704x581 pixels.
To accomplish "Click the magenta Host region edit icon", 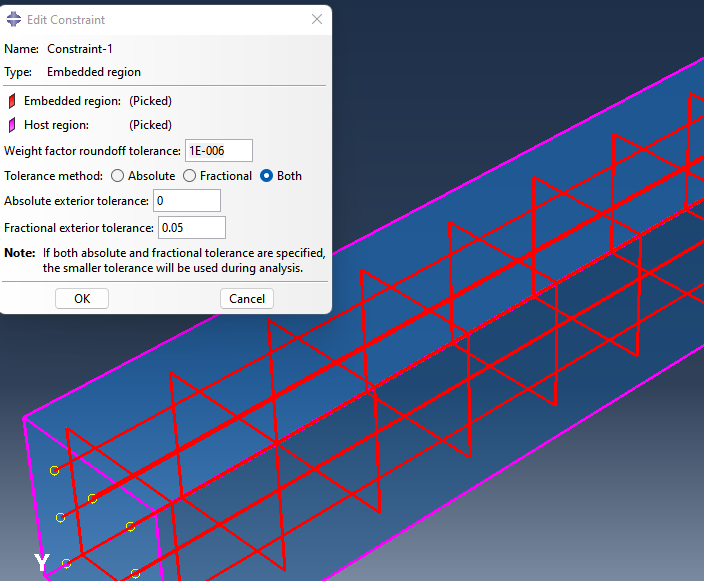I will coord(12,125).
